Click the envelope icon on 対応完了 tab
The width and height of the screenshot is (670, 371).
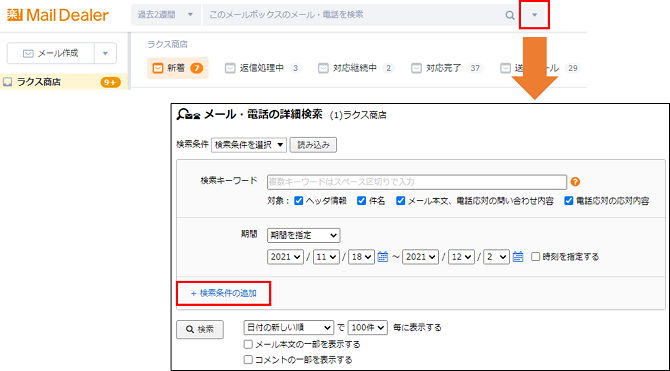(x=416, y=68)
